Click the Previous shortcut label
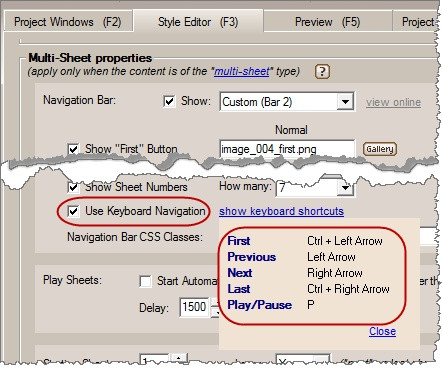Viewport: 442px width, 370px height. pyautogui.click(x=252, y=257)
